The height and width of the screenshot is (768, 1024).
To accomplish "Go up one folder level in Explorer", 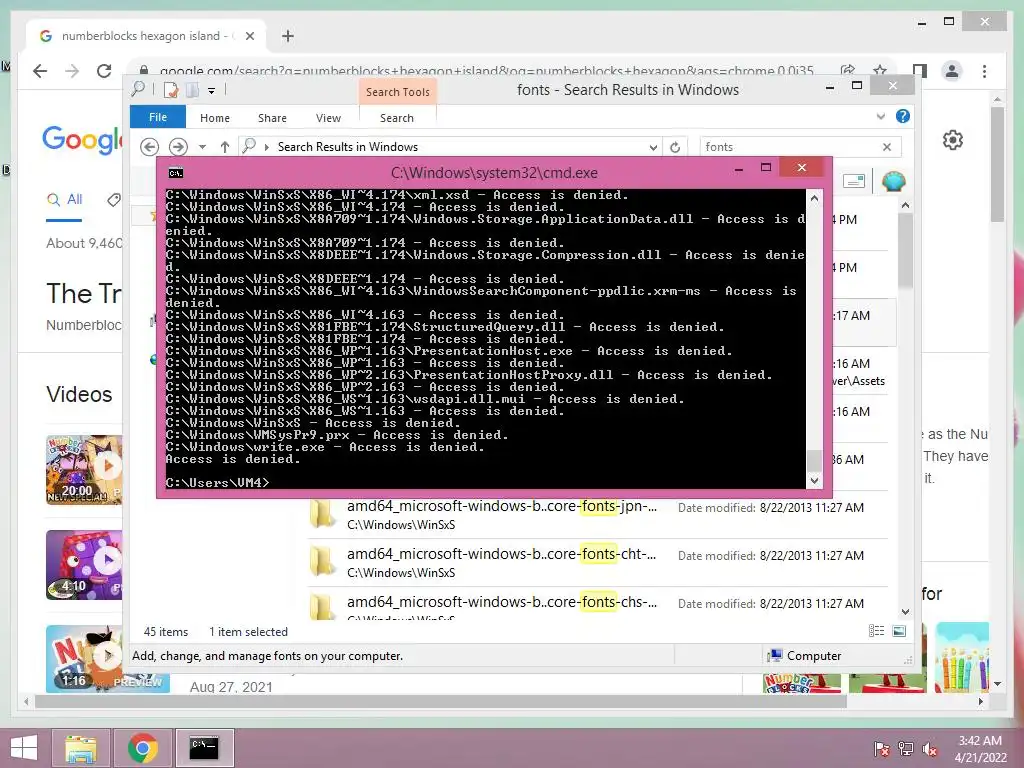I will pyautogui.click(x=225, y=147).
